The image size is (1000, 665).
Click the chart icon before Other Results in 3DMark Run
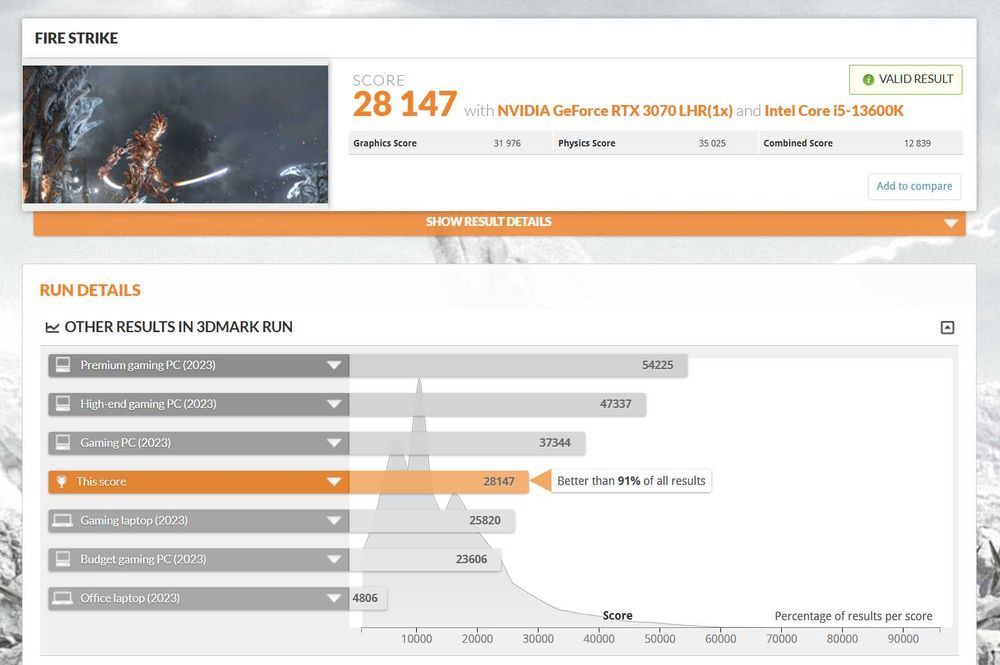click(x=52, y=328)
